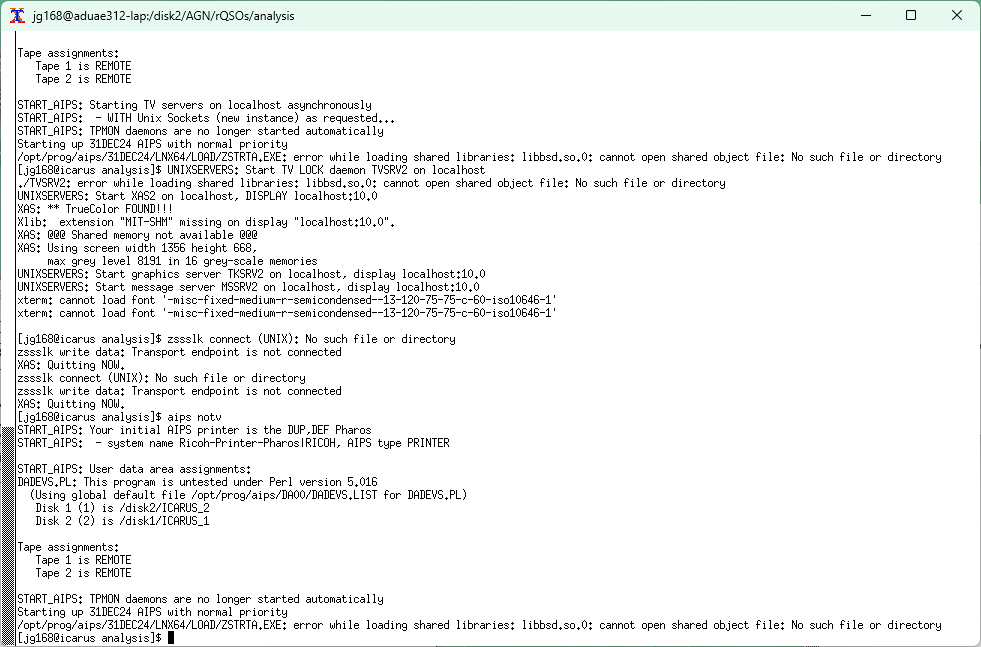Minimize the terminal window
981x647 pixels.
(866, 16)
